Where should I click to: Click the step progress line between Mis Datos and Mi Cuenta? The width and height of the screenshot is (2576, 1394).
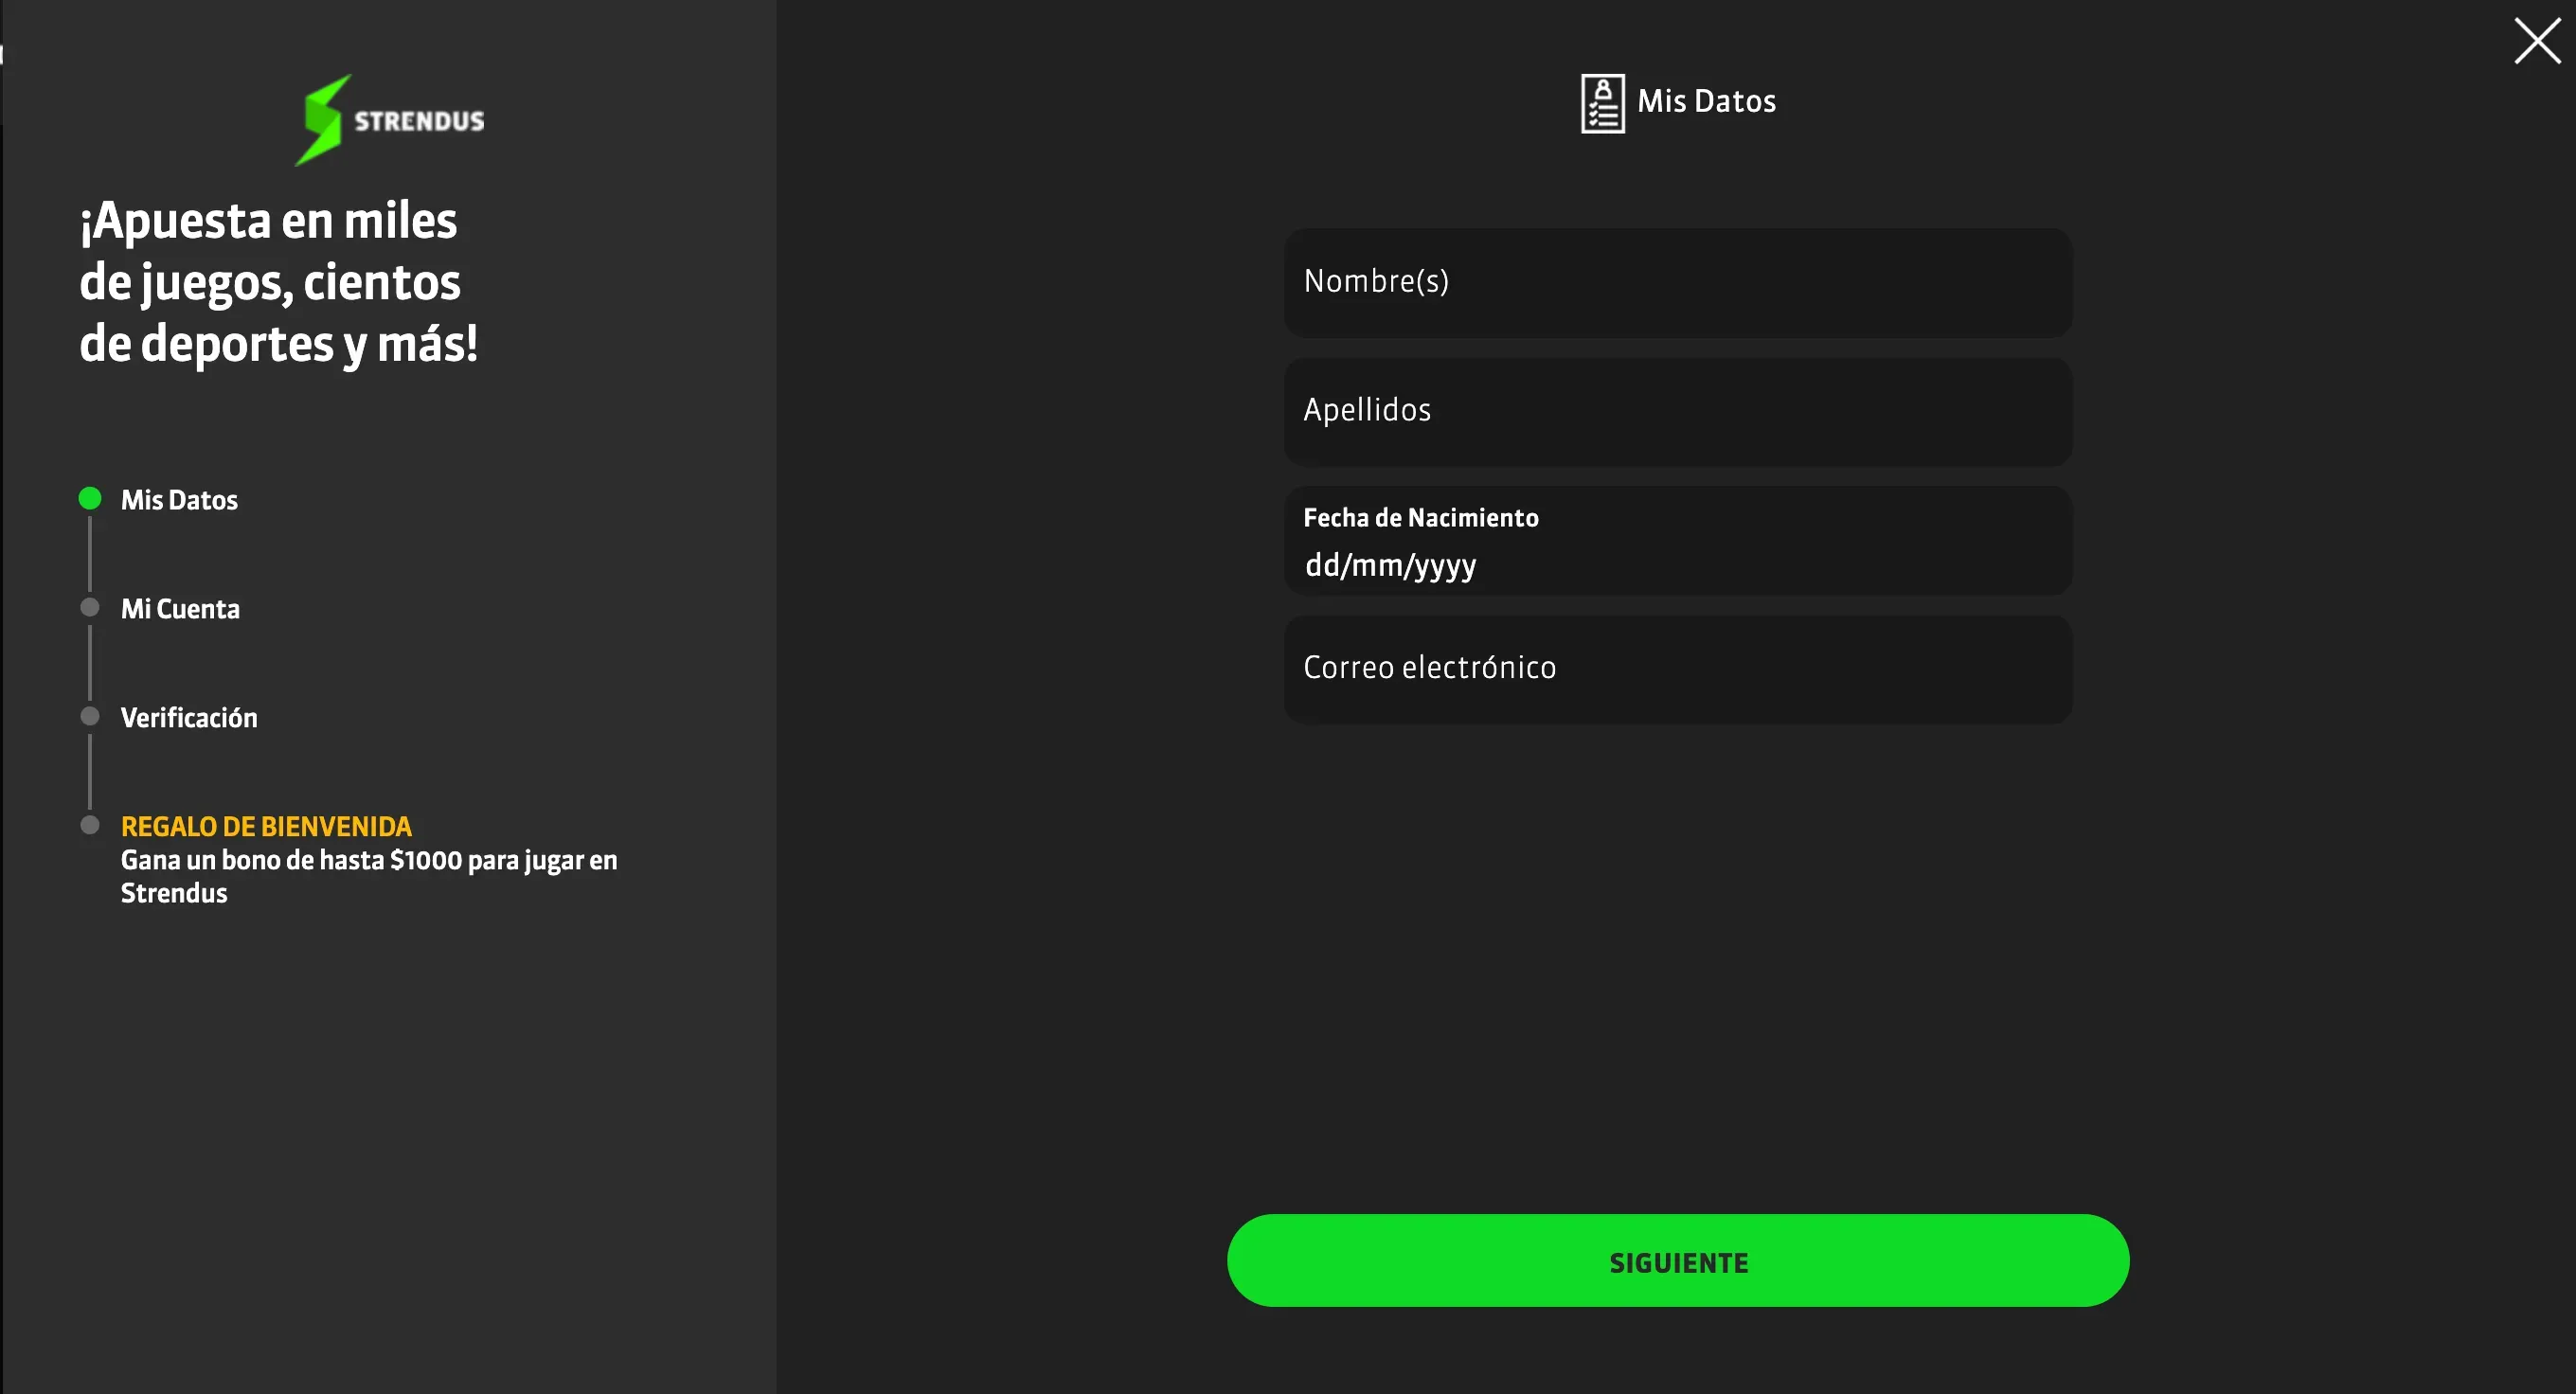coord(89,553)
